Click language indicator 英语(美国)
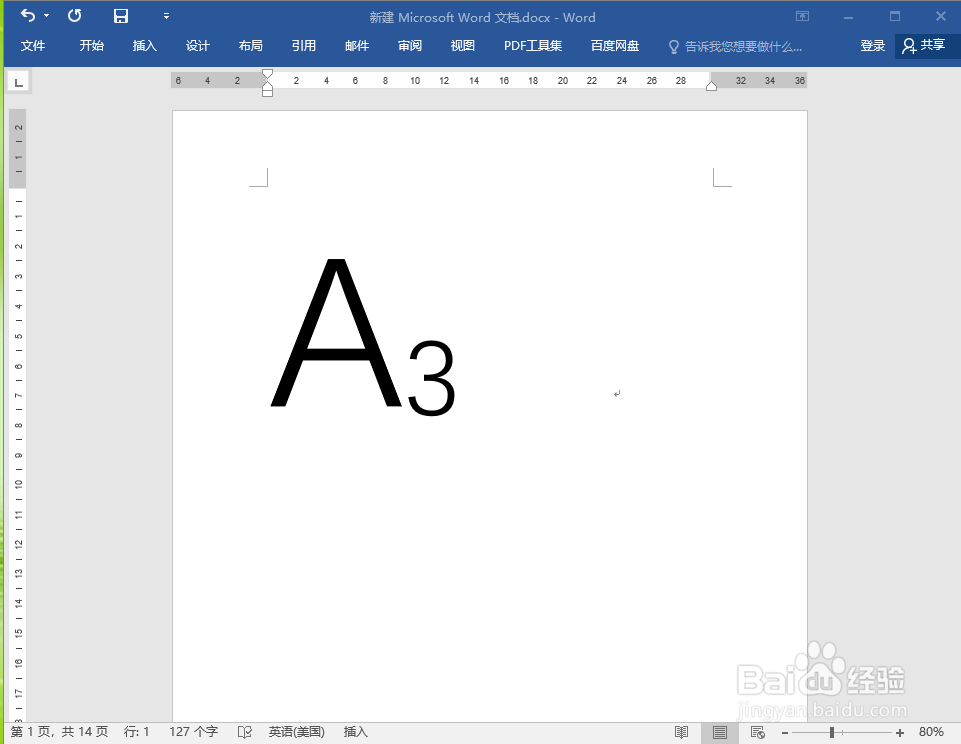The image size is (961, 744). (x=297, y=732)
